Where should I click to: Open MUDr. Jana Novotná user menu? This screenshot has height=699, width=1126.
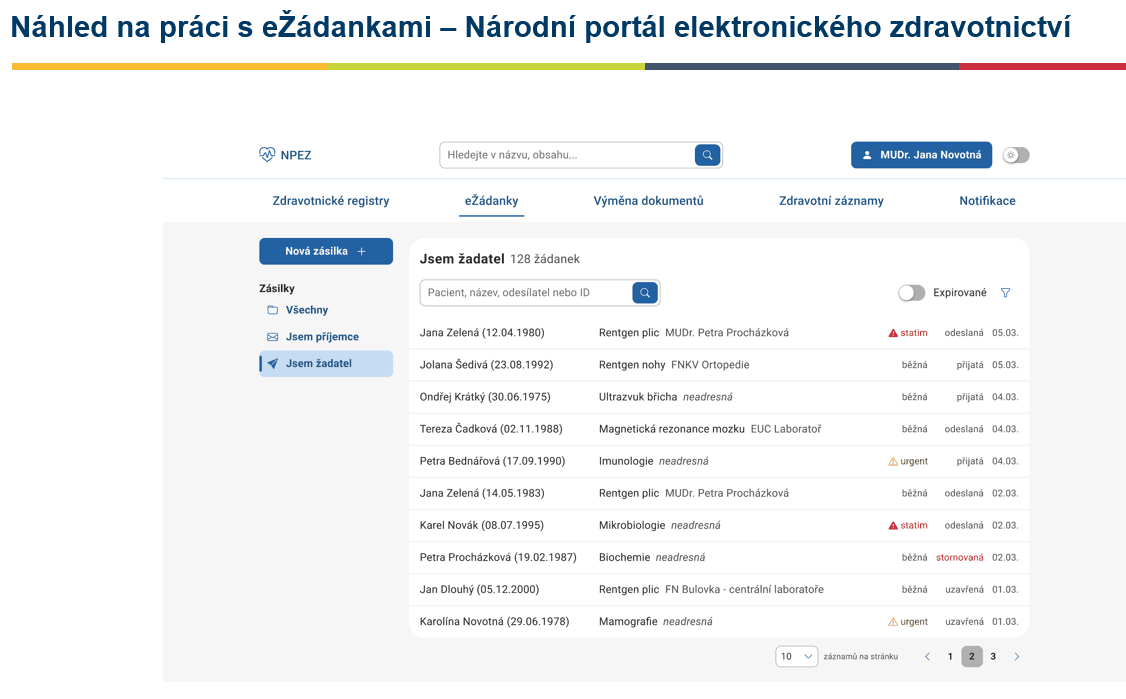[x=921, y=155]
